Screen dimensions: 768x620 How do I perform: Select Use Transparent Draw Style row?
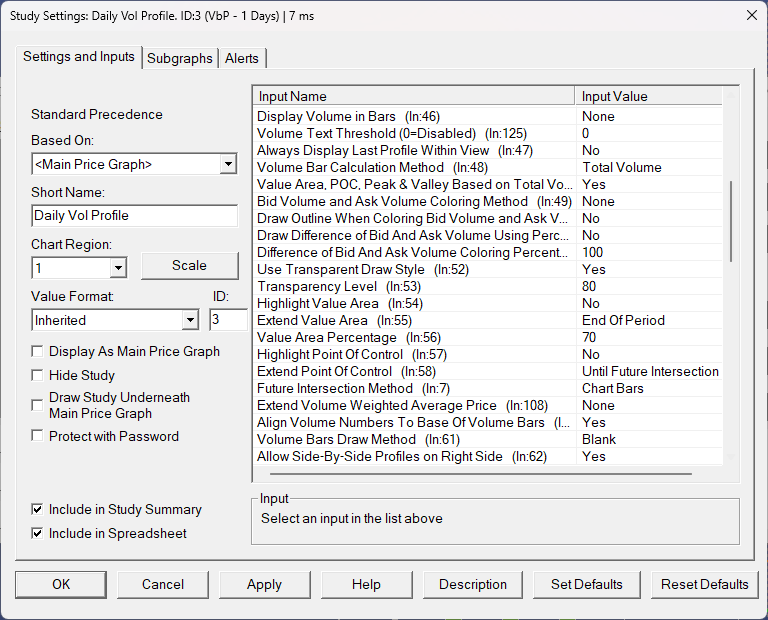(488, 269)
